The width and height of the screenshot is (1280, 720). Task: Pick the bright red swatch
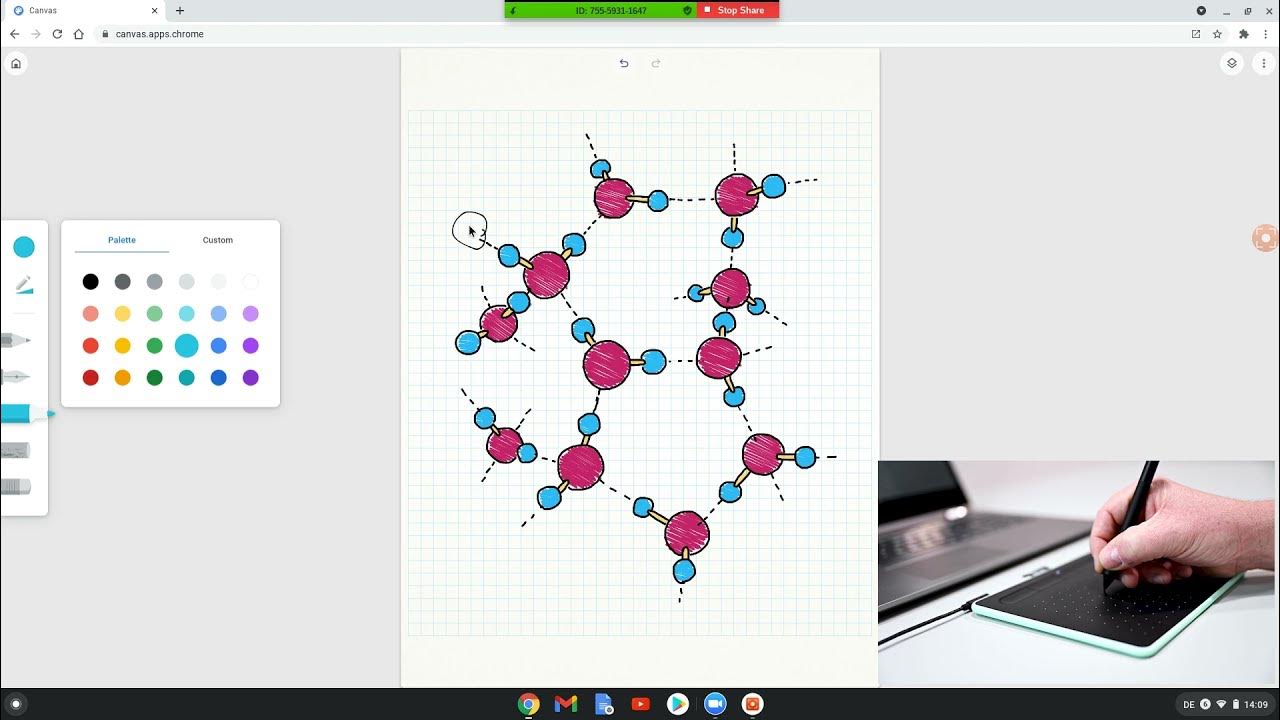click(x=91, y=346)
